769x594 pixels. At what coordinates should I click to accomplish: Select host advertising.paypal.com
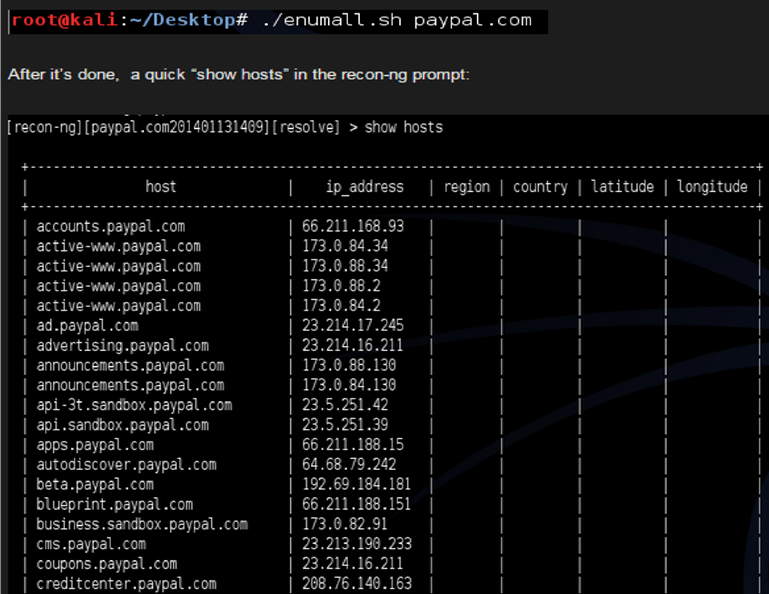[x=123, y=346]
